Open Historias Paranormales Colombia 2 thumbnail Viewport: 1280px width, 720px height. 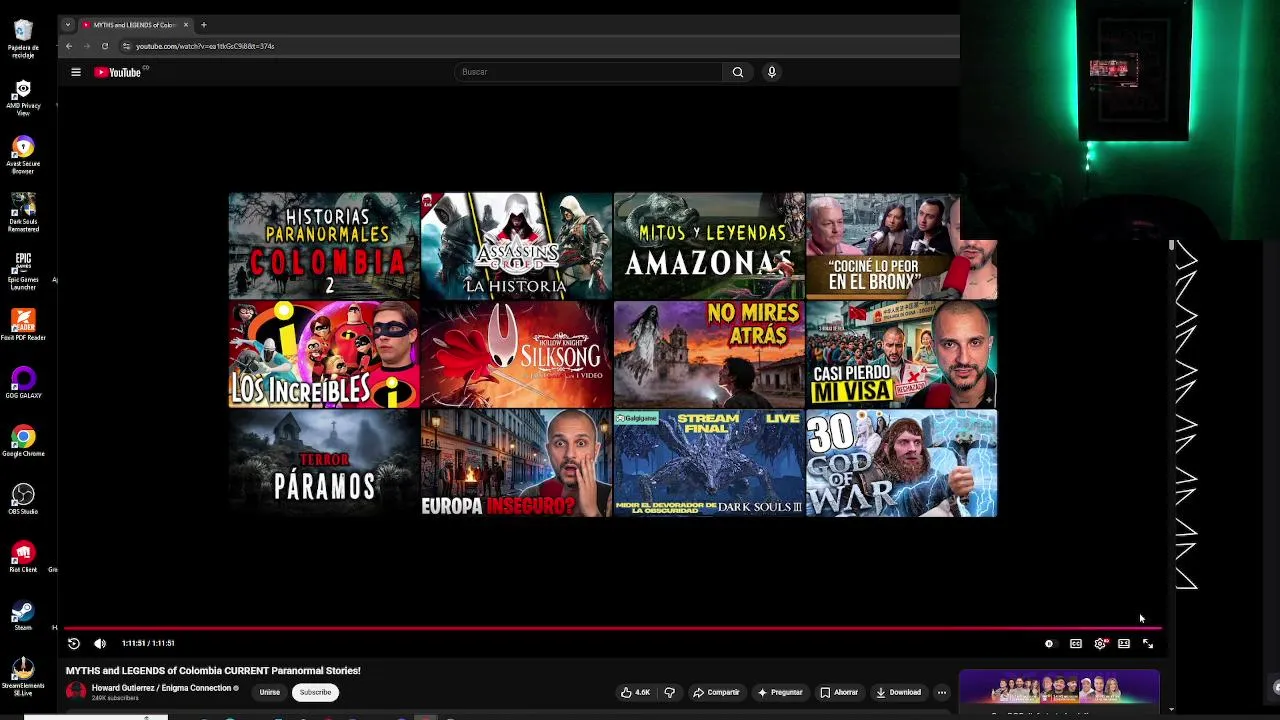pos(324,246)
